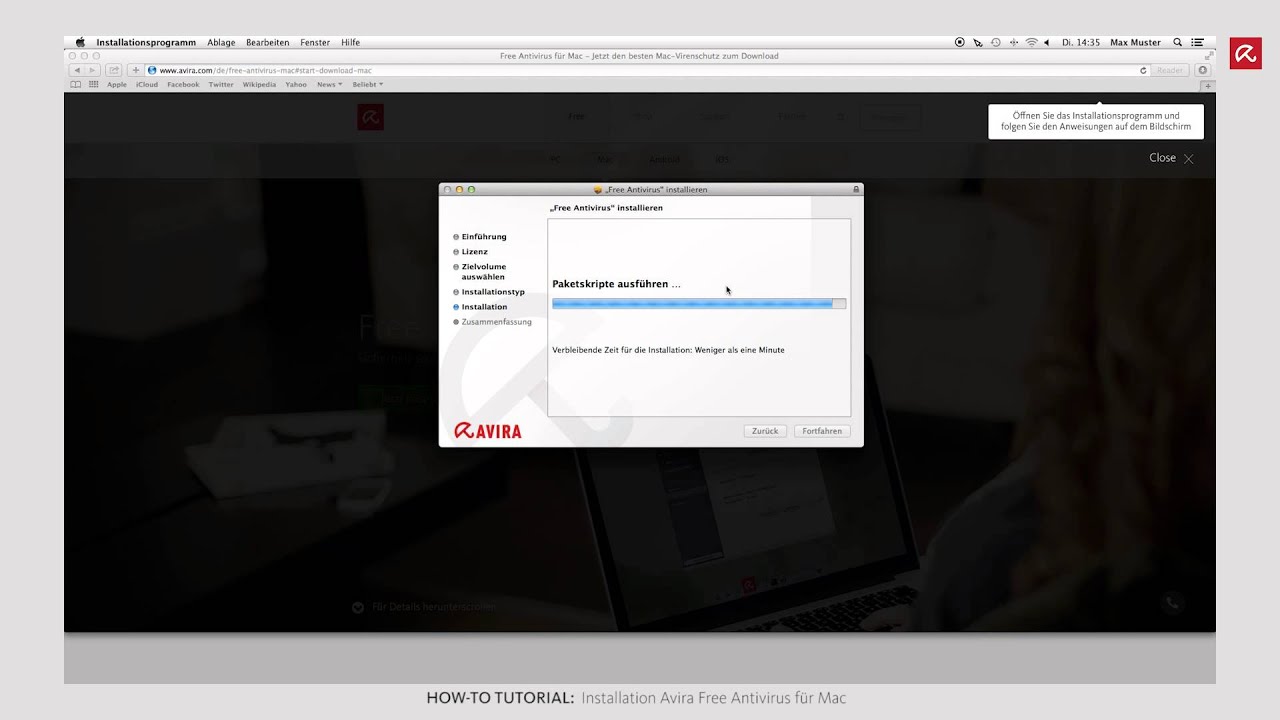This screenshot has width=1280, height=720.
Task: Click the Reader button in Safari
Action: [x=1169, y=70]
